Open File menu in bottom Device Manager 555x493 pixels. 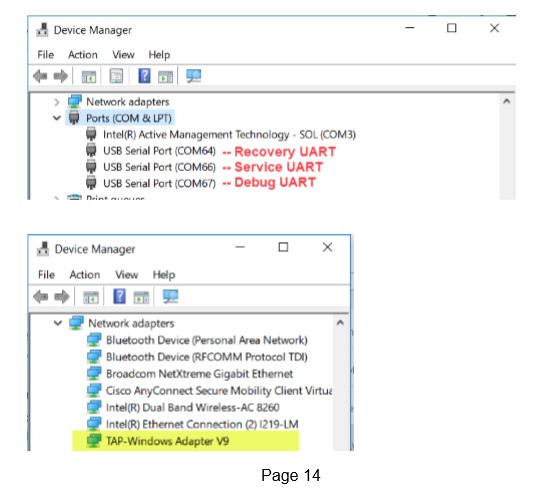tap(46, 275)
